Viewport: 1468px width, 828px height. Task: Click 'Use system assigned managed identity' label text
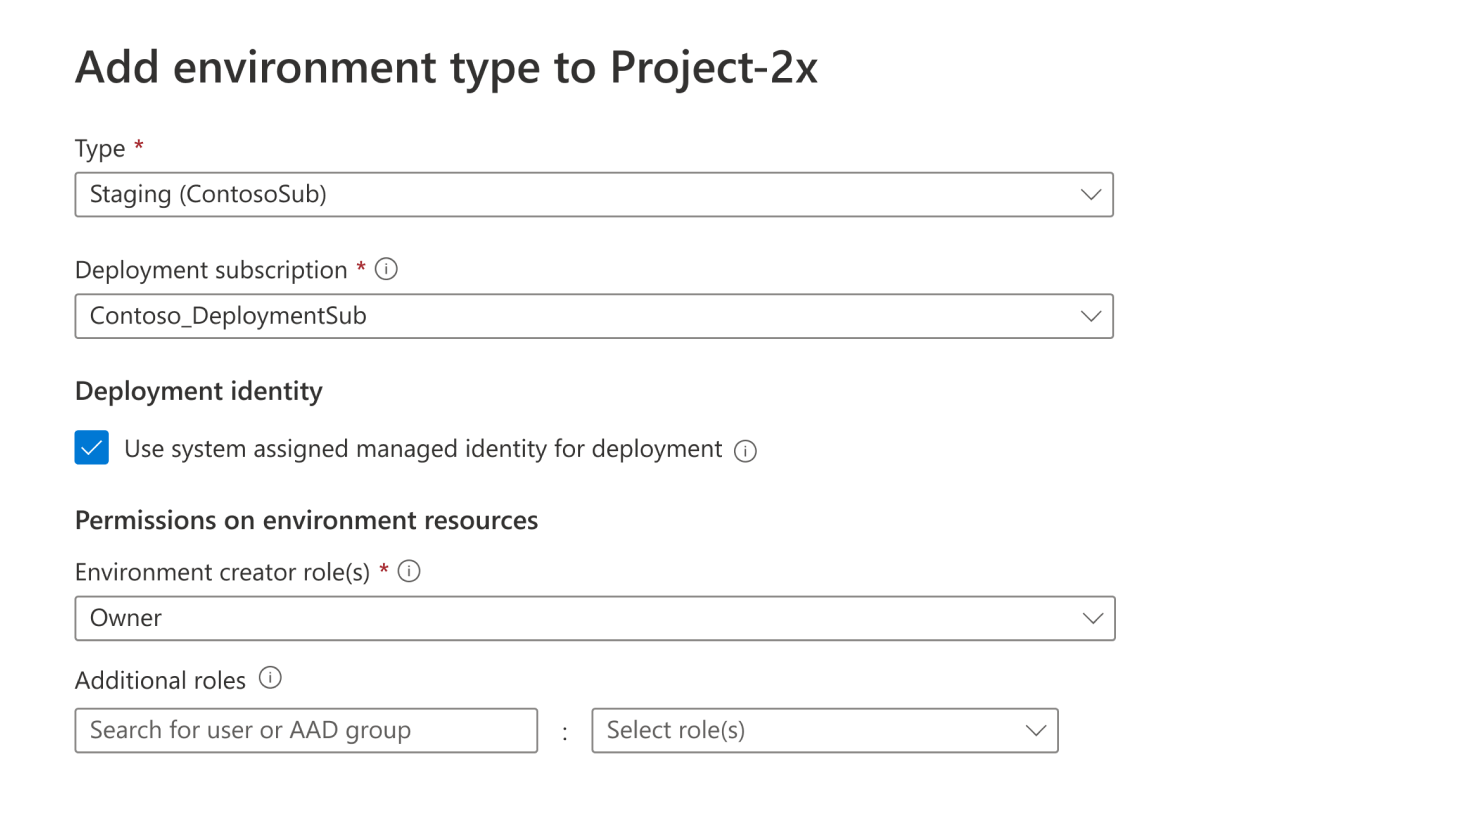pos(423,449)
